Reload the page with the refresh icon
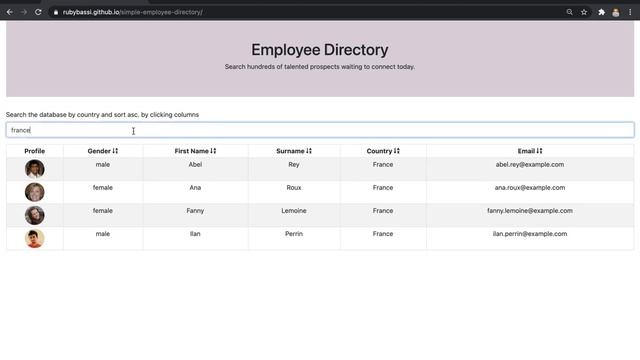Screen dimensions: 640x360 click(38, 12)
